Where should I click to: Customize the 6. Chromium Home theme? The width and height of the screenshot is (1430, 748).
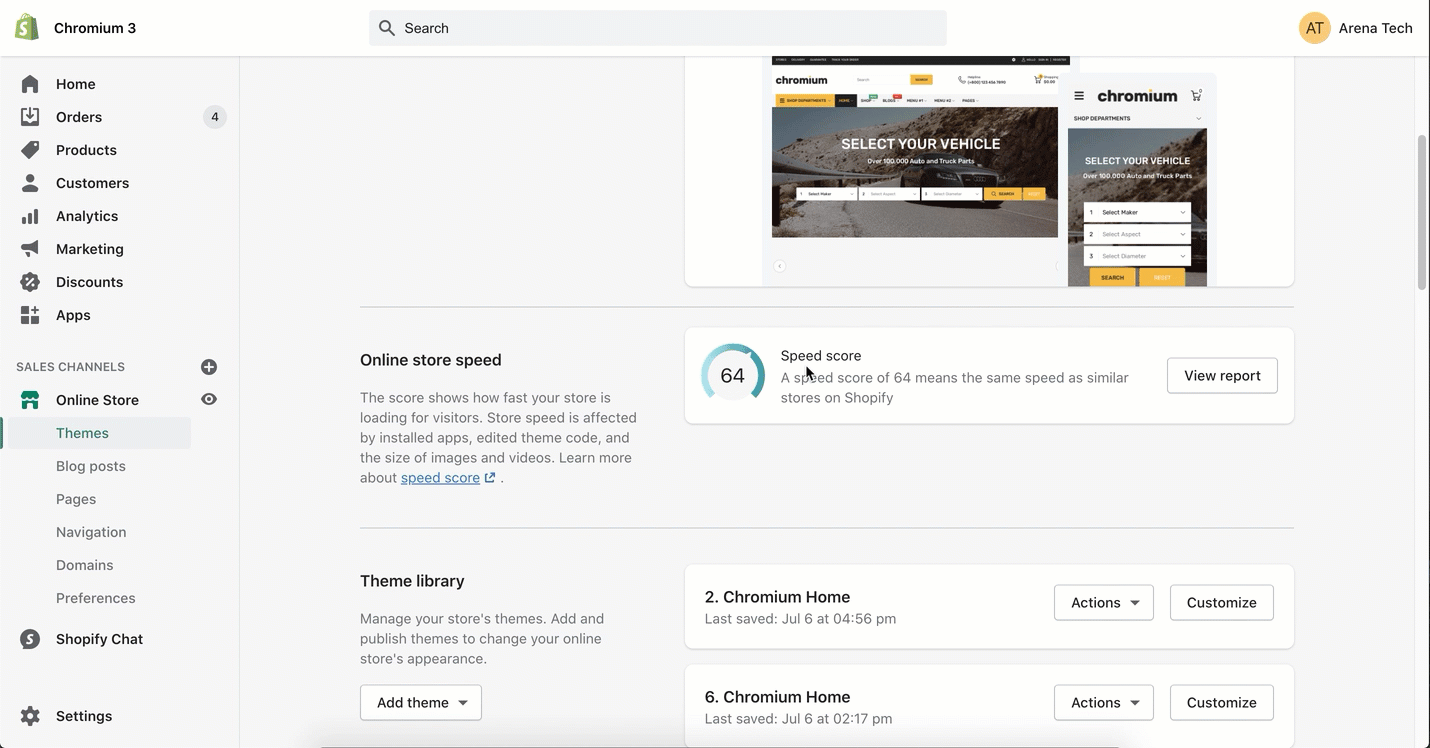(1222, 703)
